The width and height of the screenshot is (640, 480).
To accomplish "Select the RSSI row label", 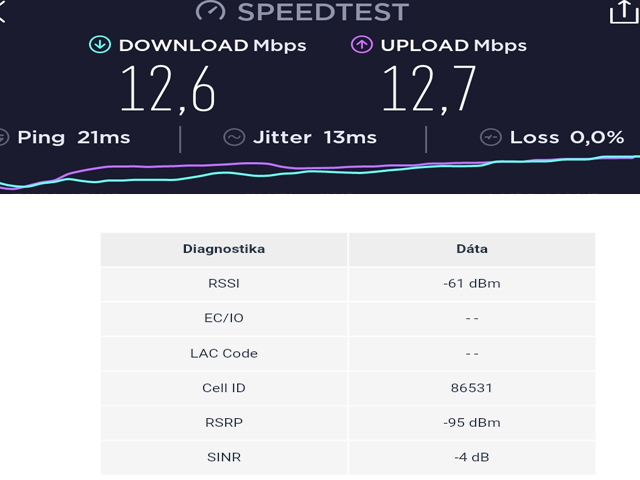I will [x=224, y=283].
